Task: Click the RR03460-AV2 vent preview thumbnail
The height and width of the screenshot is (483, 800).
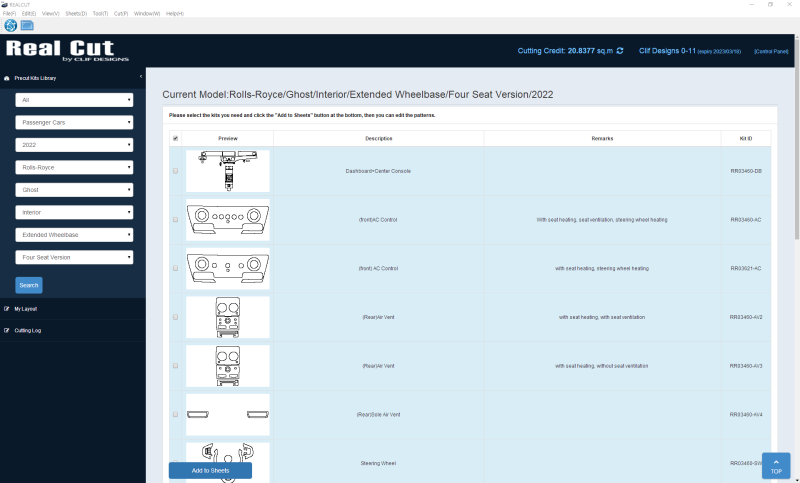Action: point(228,317)
